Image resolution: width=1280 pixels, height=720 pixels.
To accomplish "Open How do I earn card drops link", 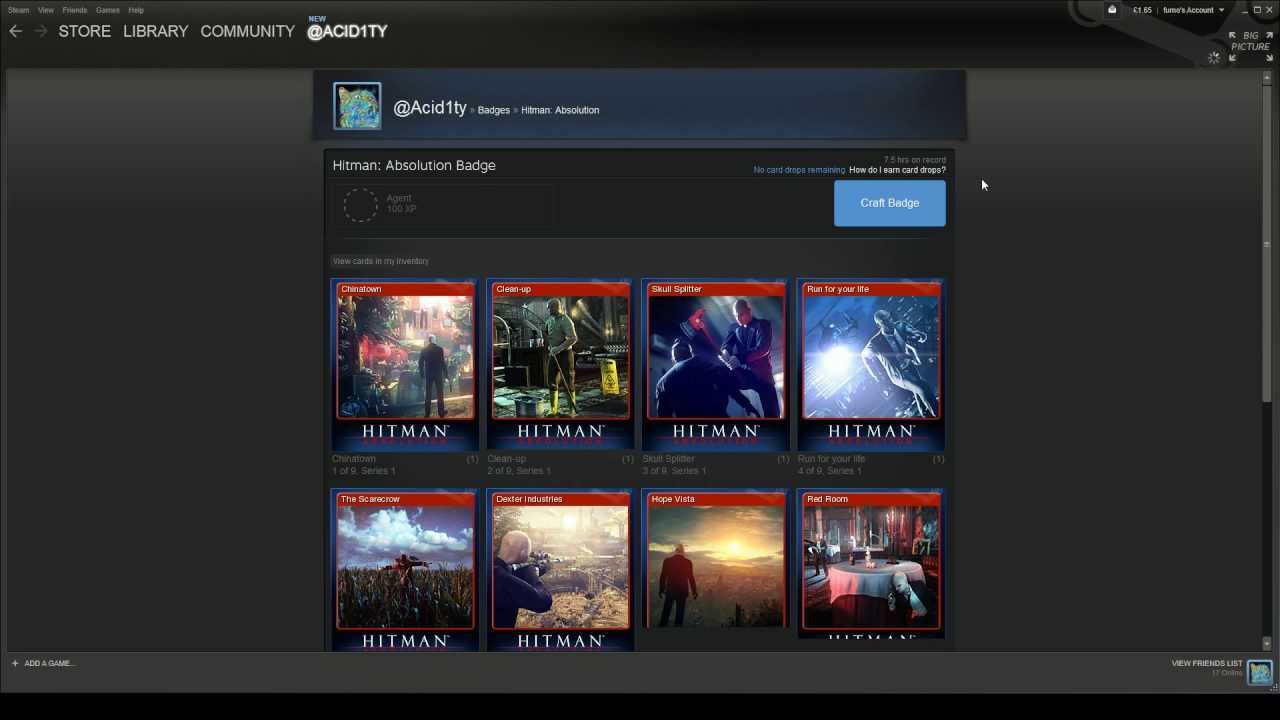I will click(897, 170).
